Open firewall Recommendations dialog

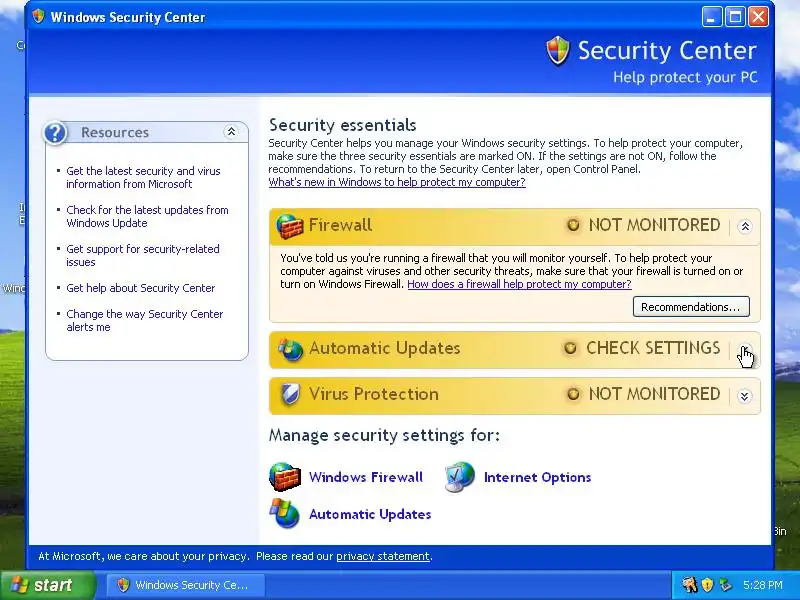tap(691, 307)
